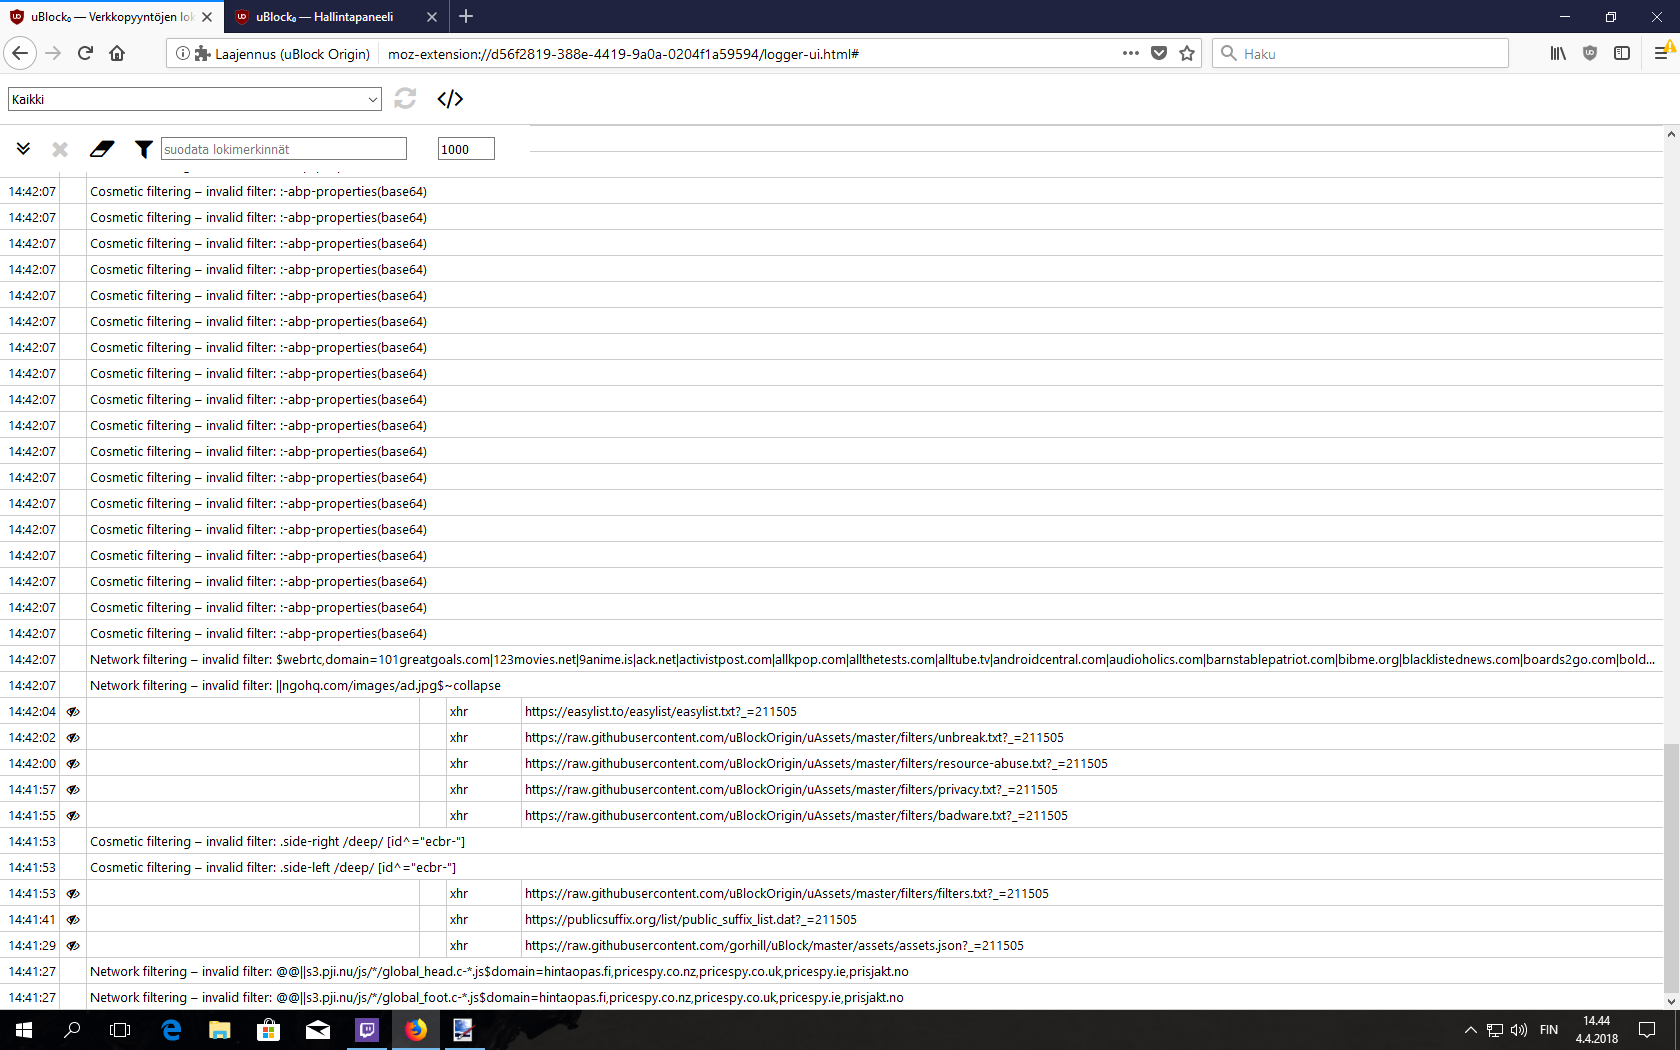Collapse log entries using the double-chevron icon
This screenshot has height=1050, width=1680.
tap(23, 148)
